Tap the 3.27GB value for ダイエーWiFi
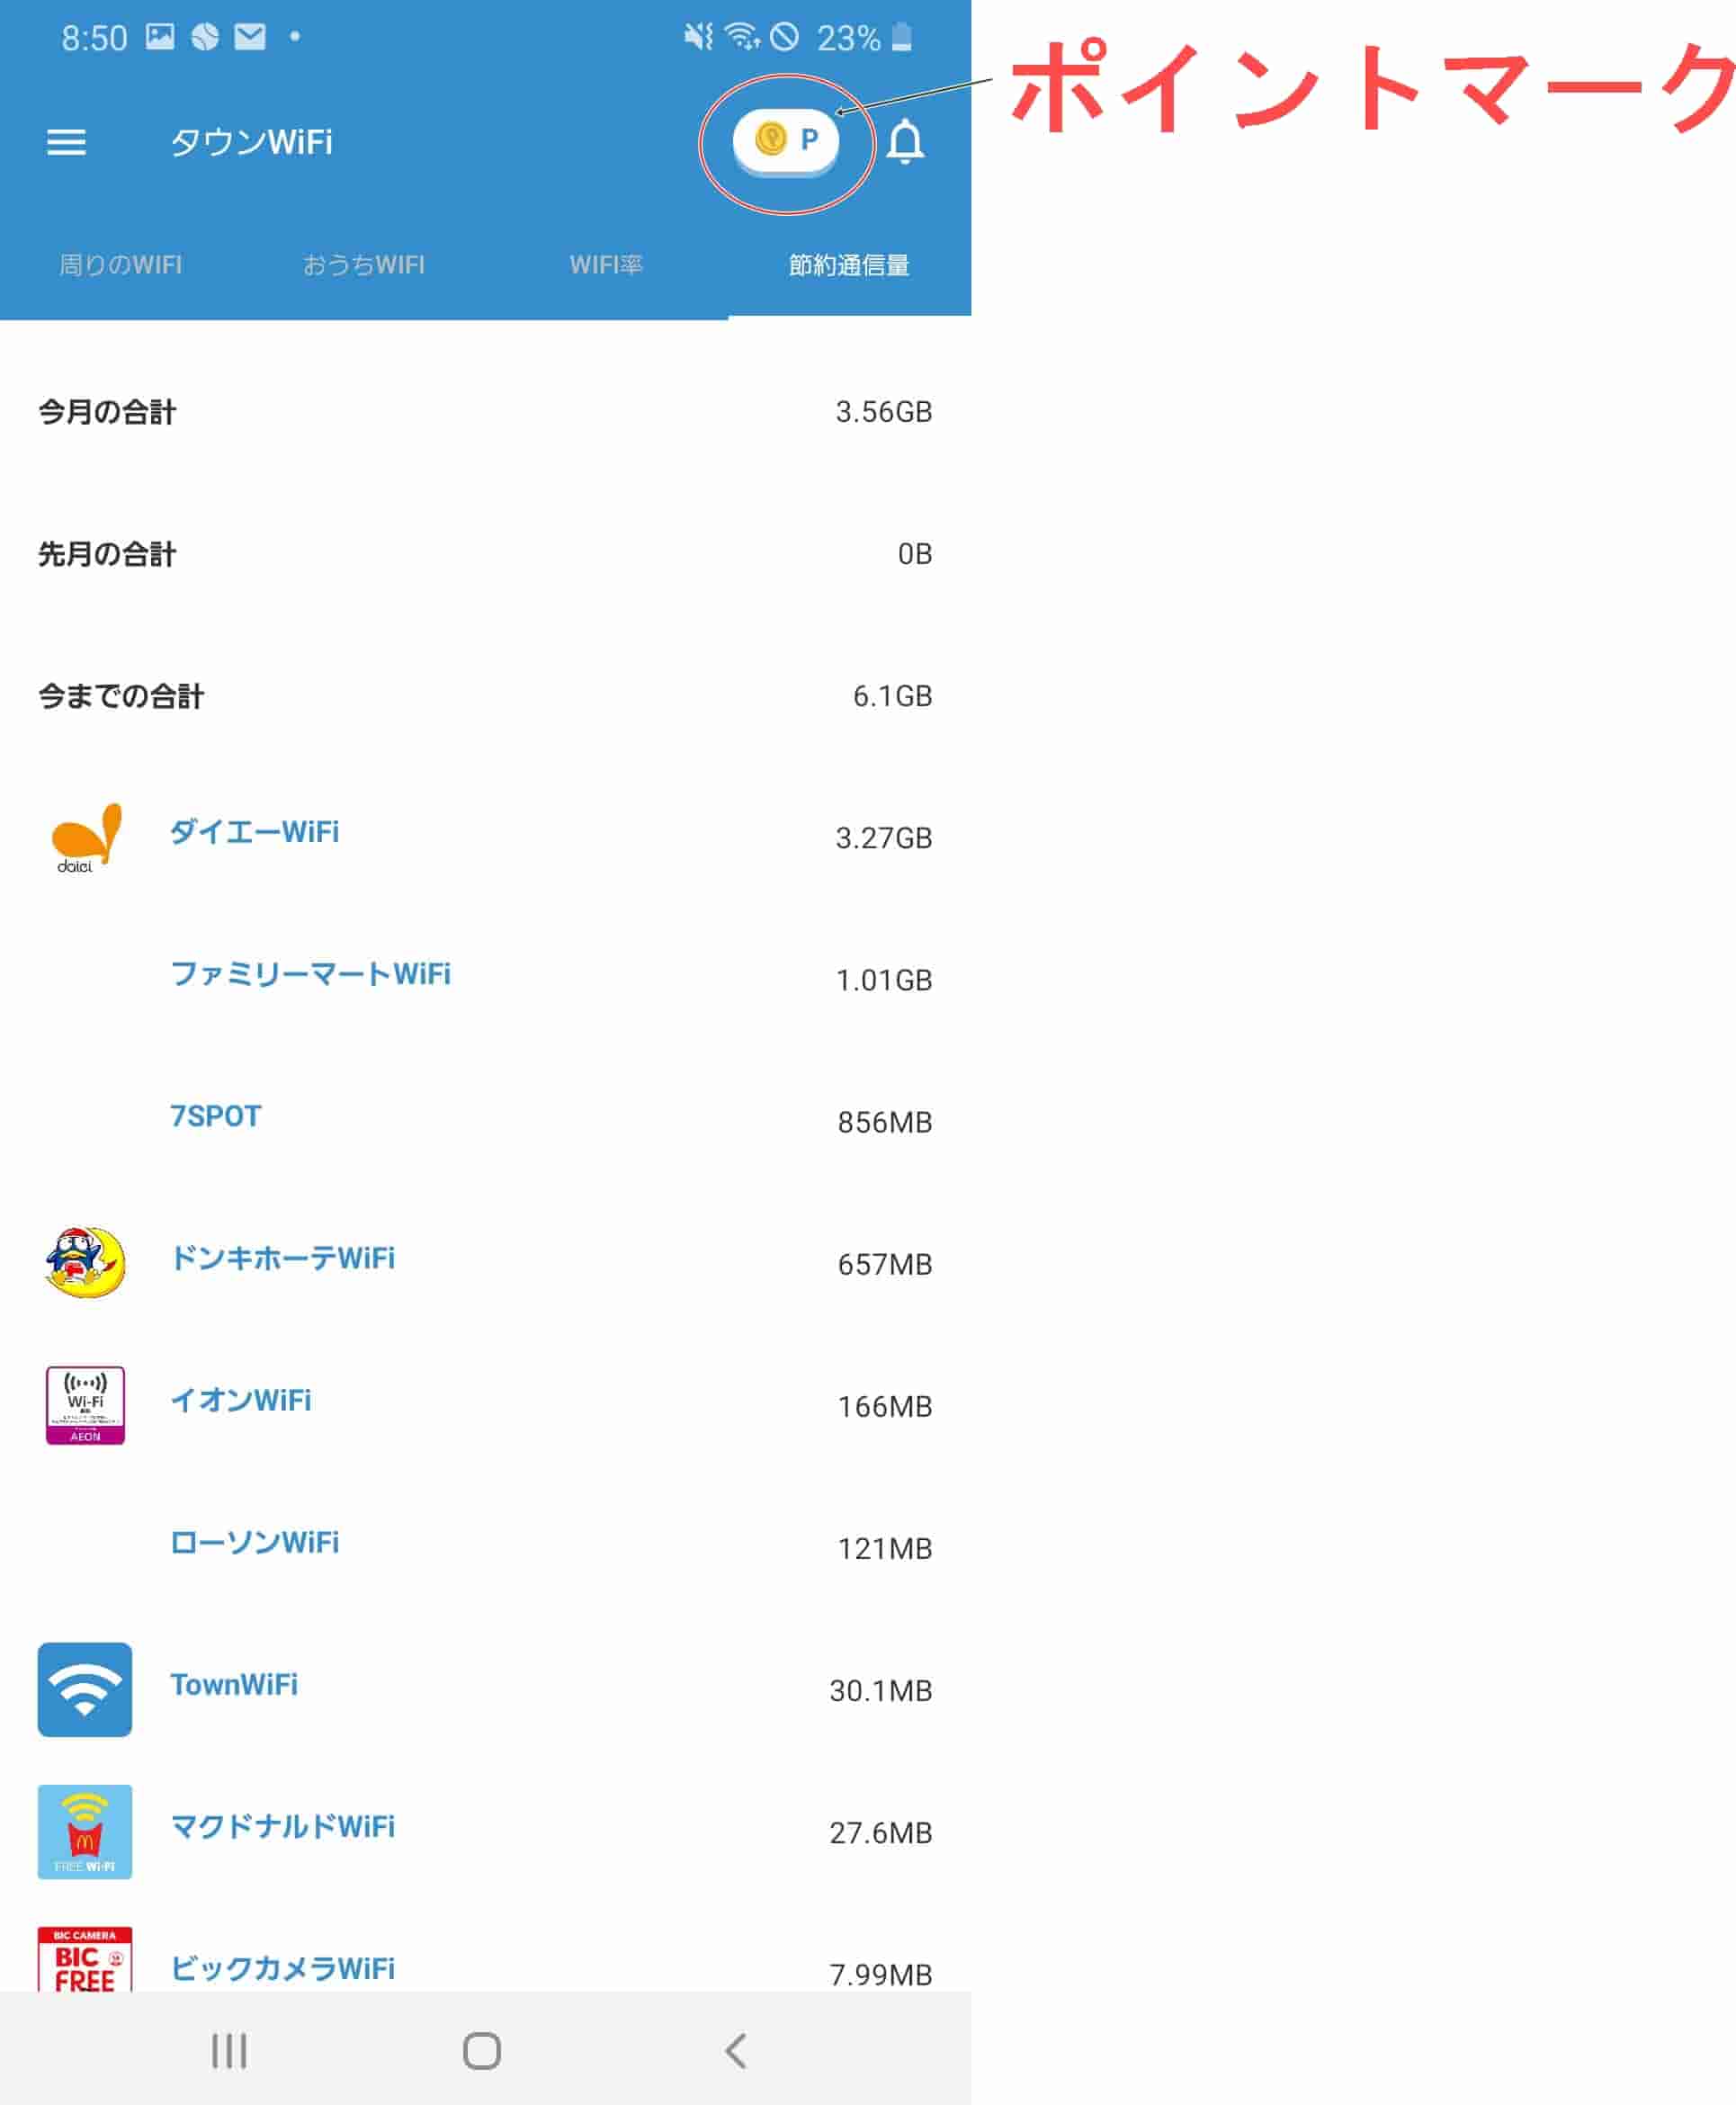Screen dimensions: 1736x2105 point(884,838)
